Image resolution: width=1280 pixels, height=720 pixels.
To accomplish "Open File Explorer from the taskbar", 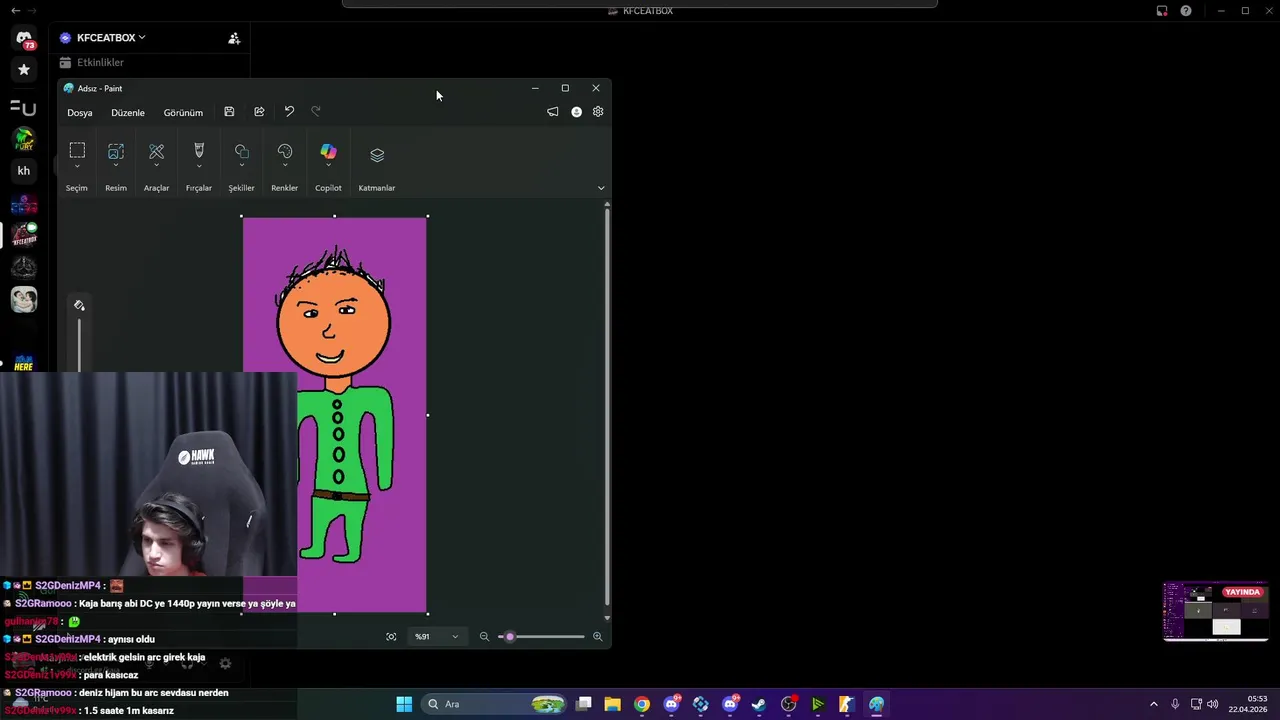I will tap(613, 704).
